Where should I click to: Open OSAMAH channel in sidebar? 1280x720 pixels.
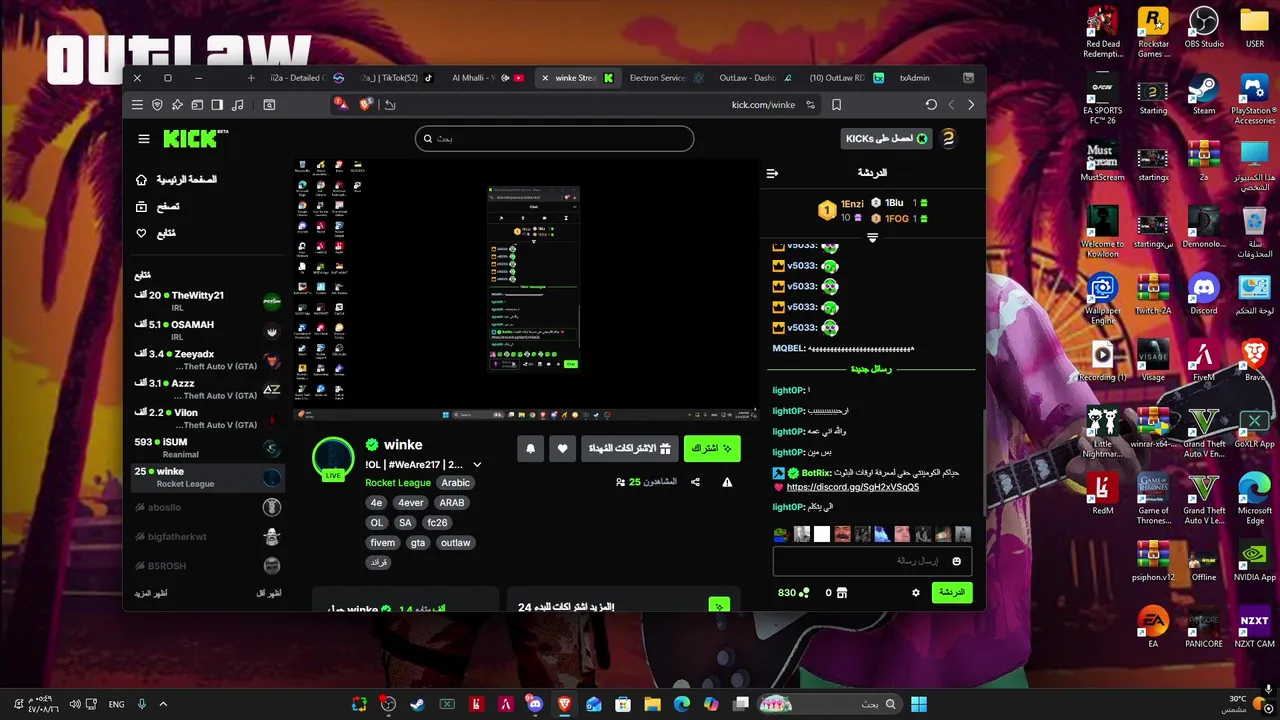point(208,330)
